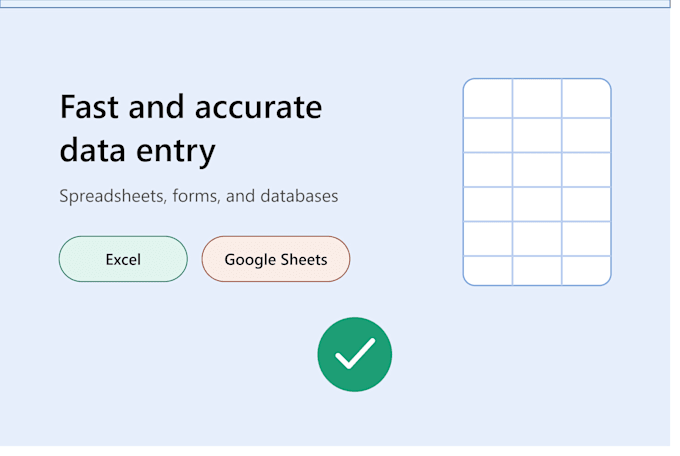Screen dimensions: 680x456
Task: Click the fourth-row middle grid cell
Action: (x=537, y=204)
